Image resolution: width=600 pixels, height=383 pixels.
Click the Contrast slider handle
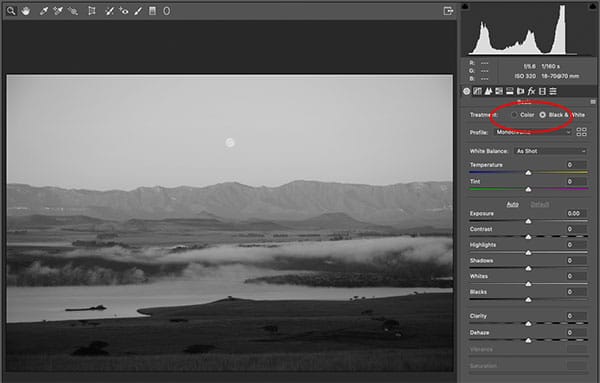click(528, 237)
